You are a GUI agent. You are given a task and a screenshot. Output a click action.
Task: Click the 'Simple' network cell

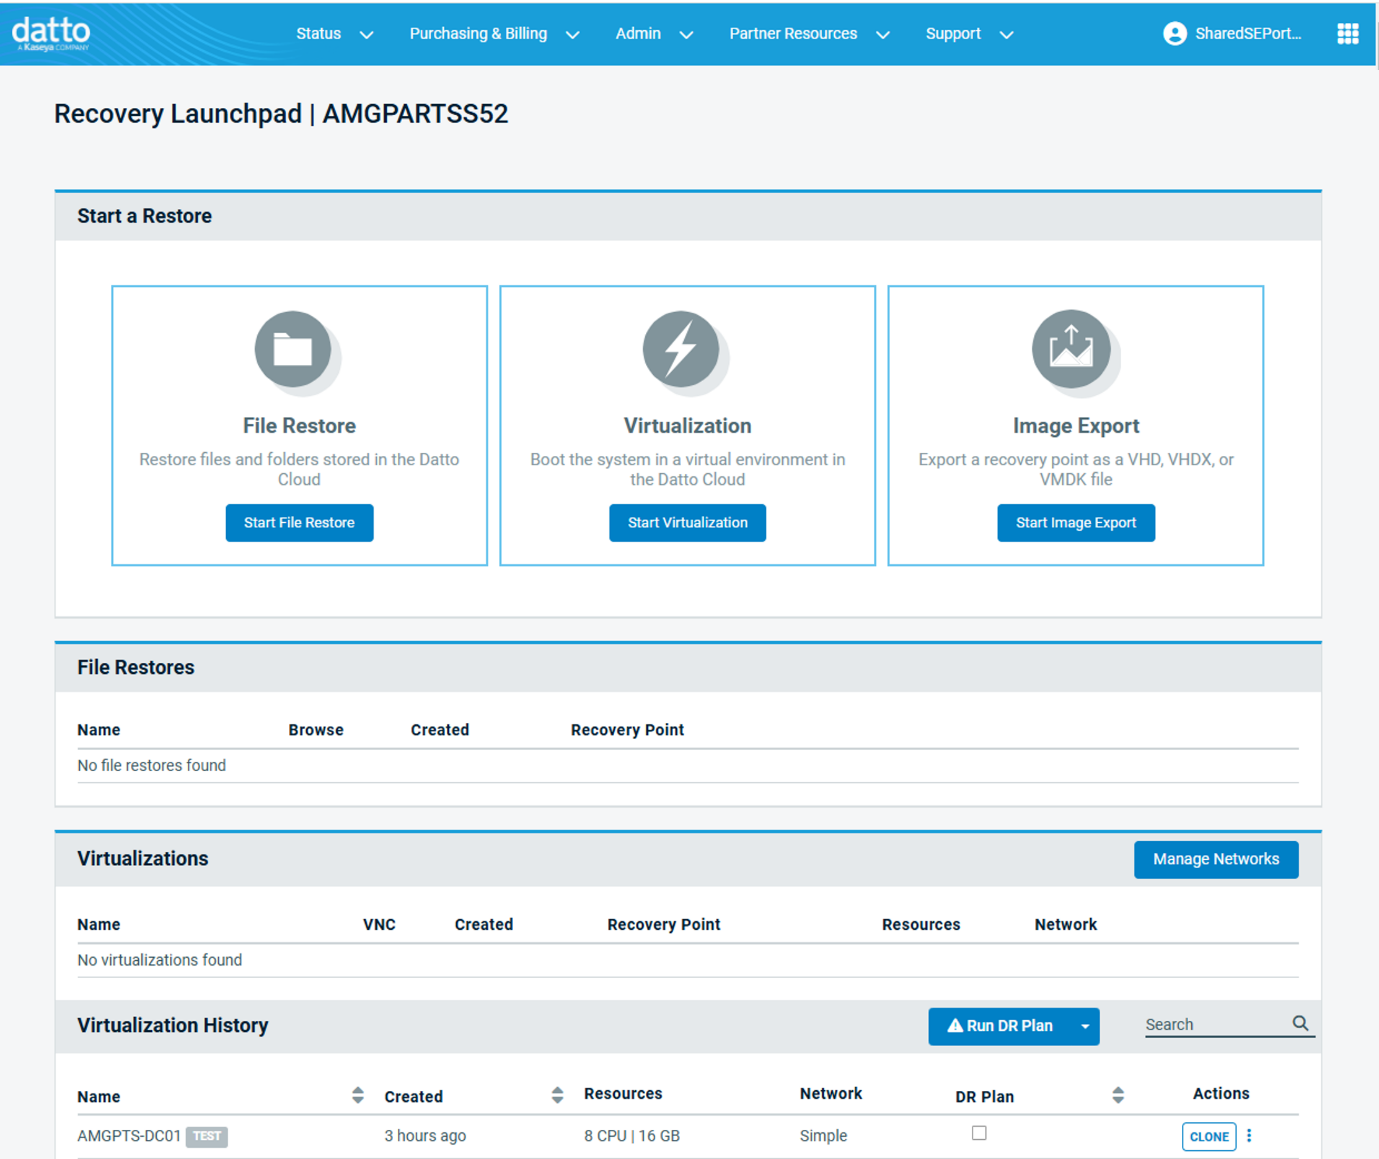(x=823, y=1136)
